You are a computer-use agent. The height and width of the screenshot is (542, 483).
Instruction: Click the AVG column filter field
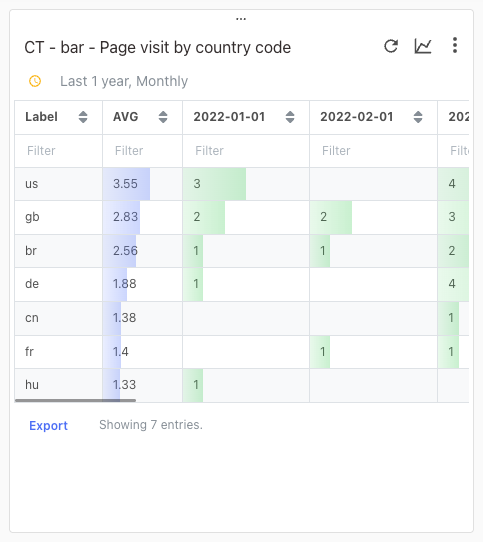(x=142, y=151)
